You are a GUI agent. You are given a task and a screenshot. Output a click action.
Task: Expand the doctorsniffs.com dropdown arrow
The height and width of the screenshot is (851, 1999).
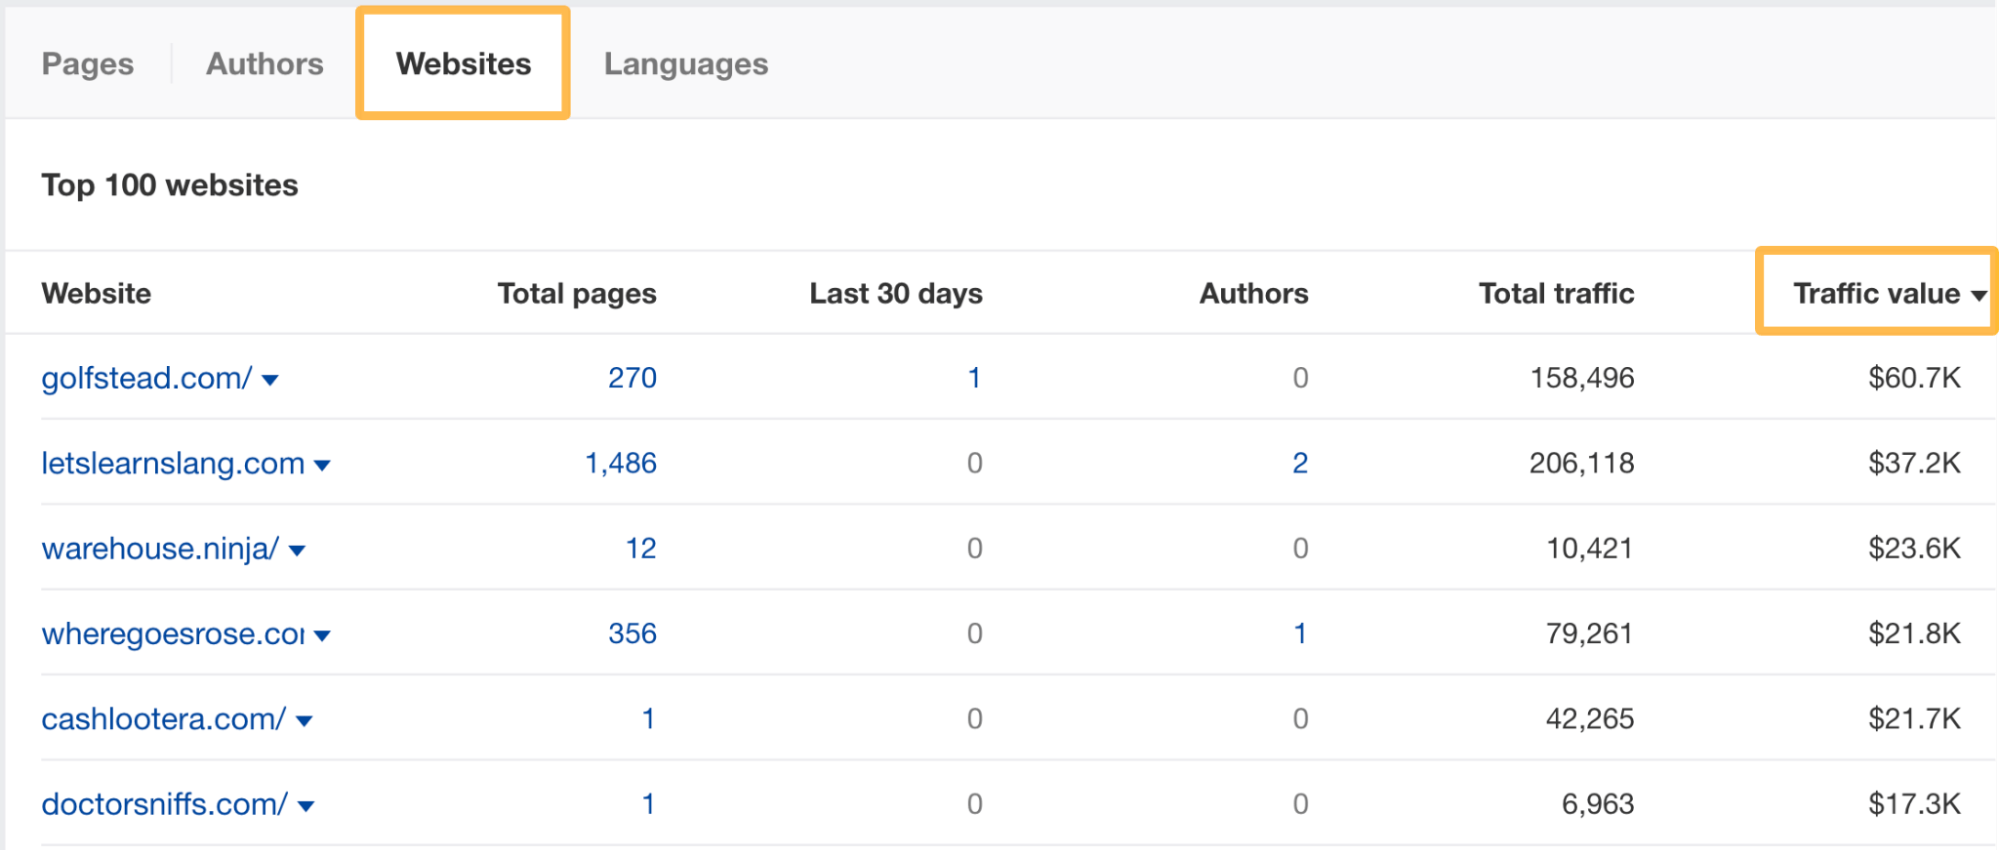(306, 806)
